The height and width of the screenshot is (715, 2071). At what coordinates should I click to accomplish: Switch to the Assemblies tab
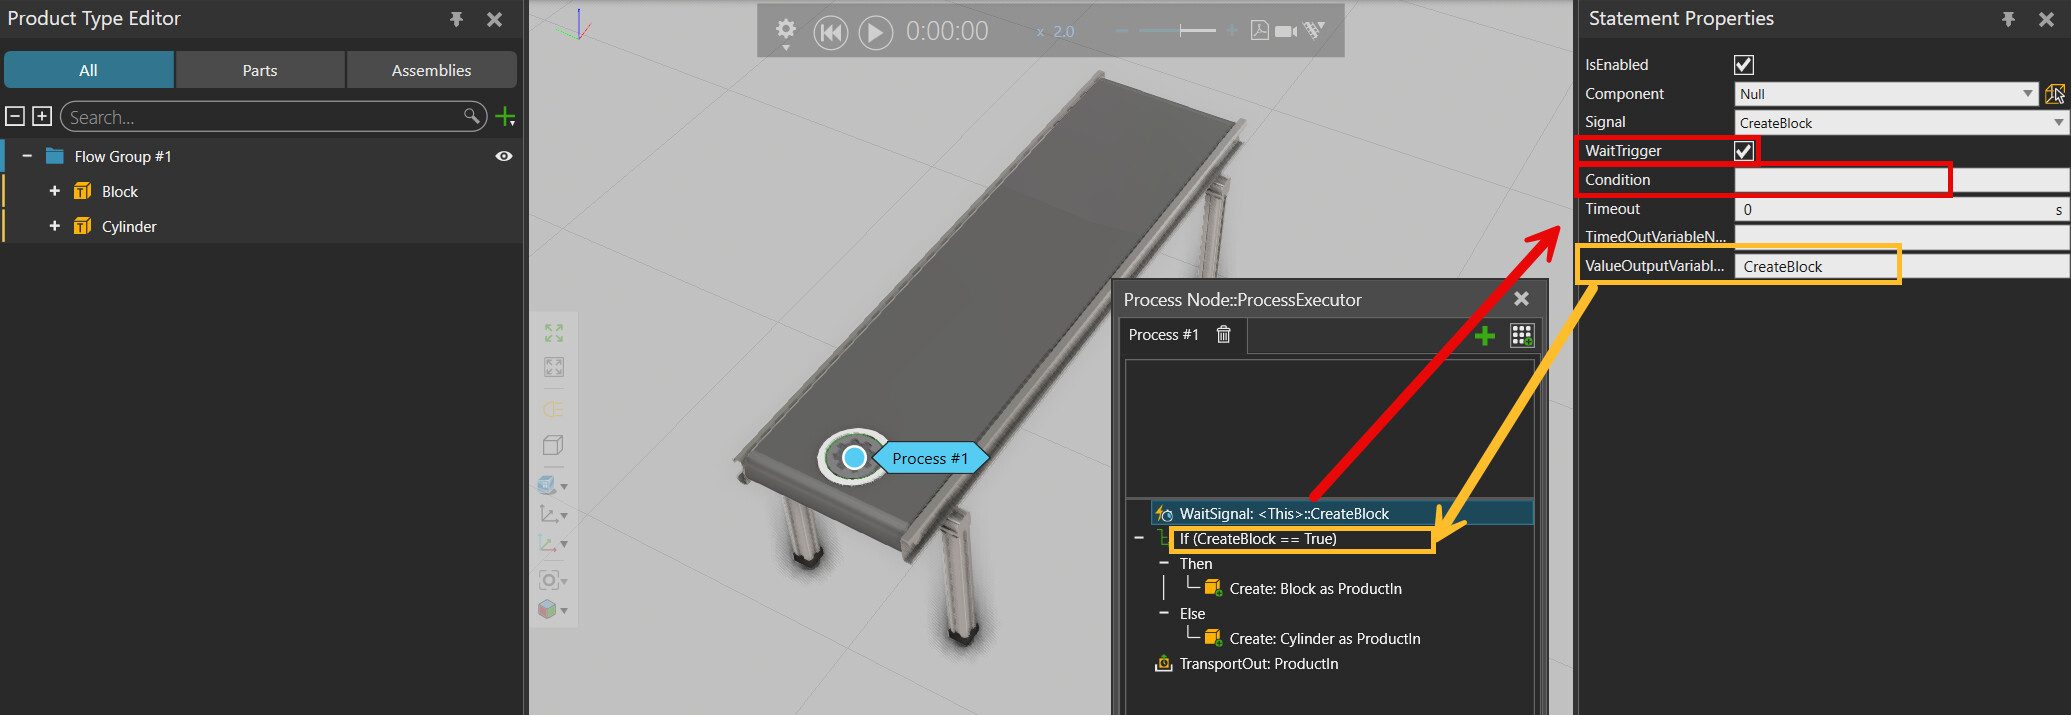coord(431,70)
